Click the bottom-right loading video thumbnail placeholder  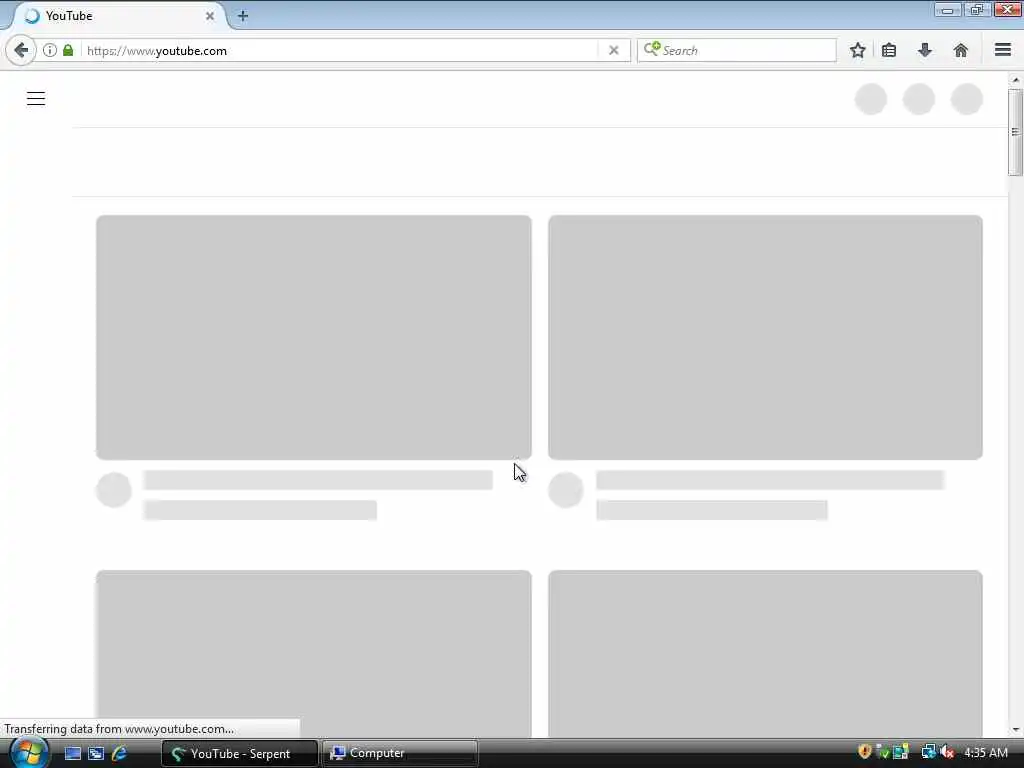coord(765,654)
